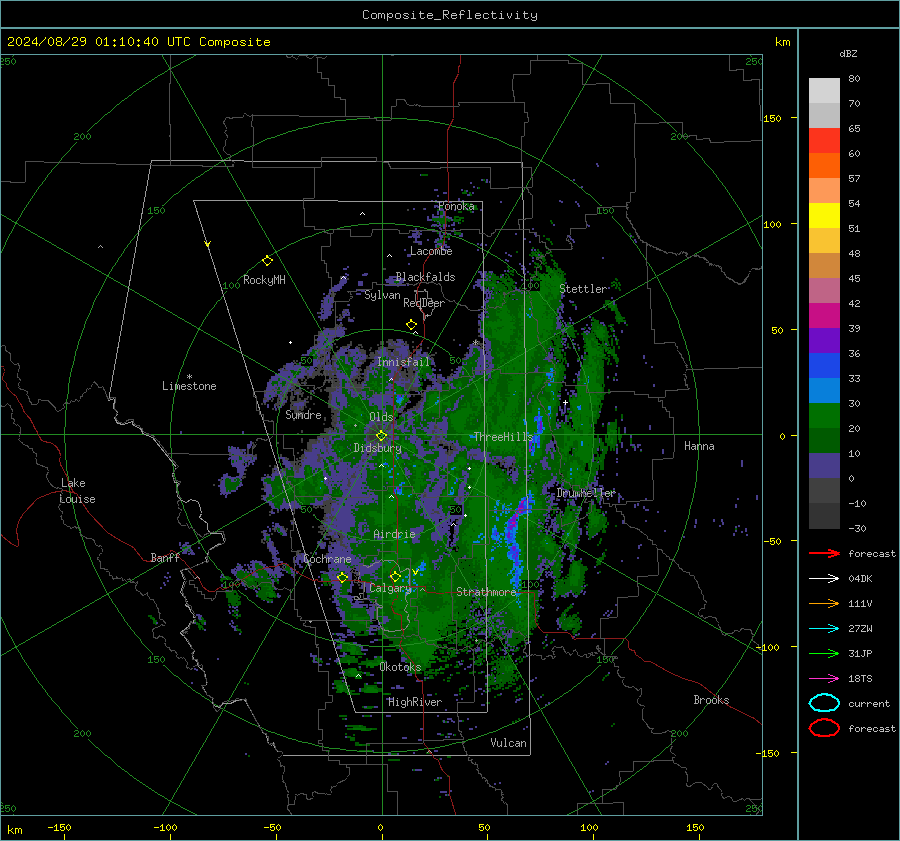Click the yellow diamond marker near RockyMH
Screen dimensions: 900x841
[x=267, y=261]
